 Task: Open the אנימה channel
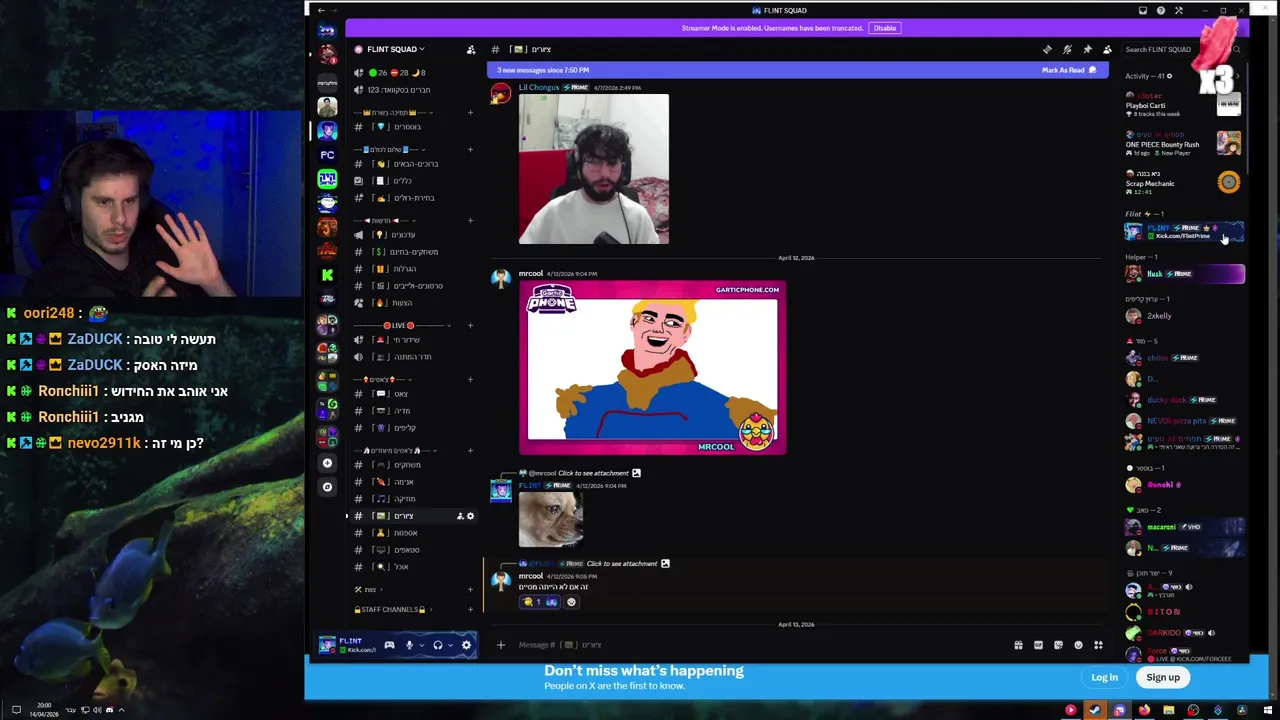click(x=413, y=482)
